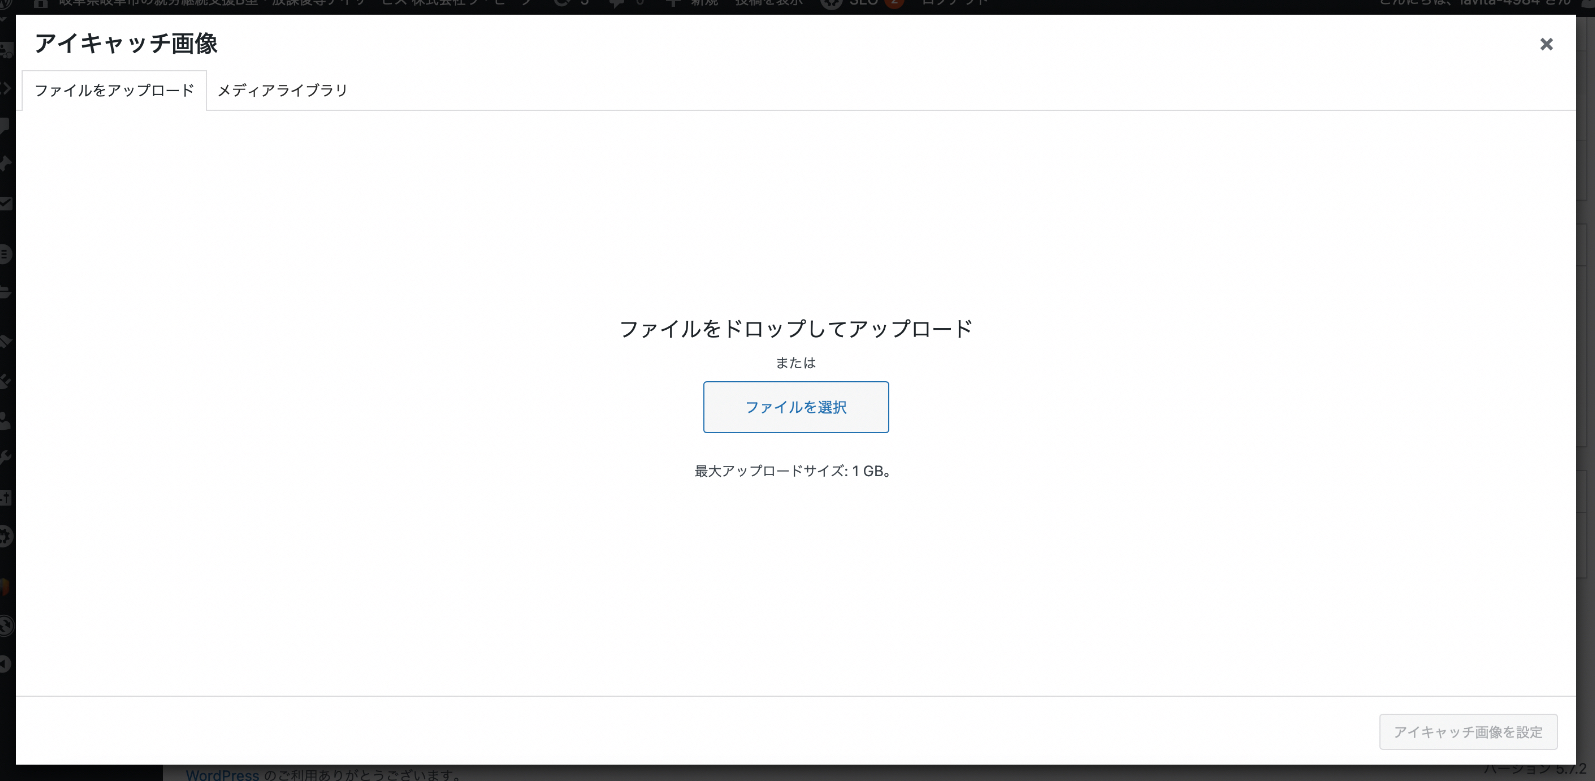The height and width of the screenshot is (781, 1595).
Task: Click the pushpin icon in the left sidebar
Action: tap(6, 164)
